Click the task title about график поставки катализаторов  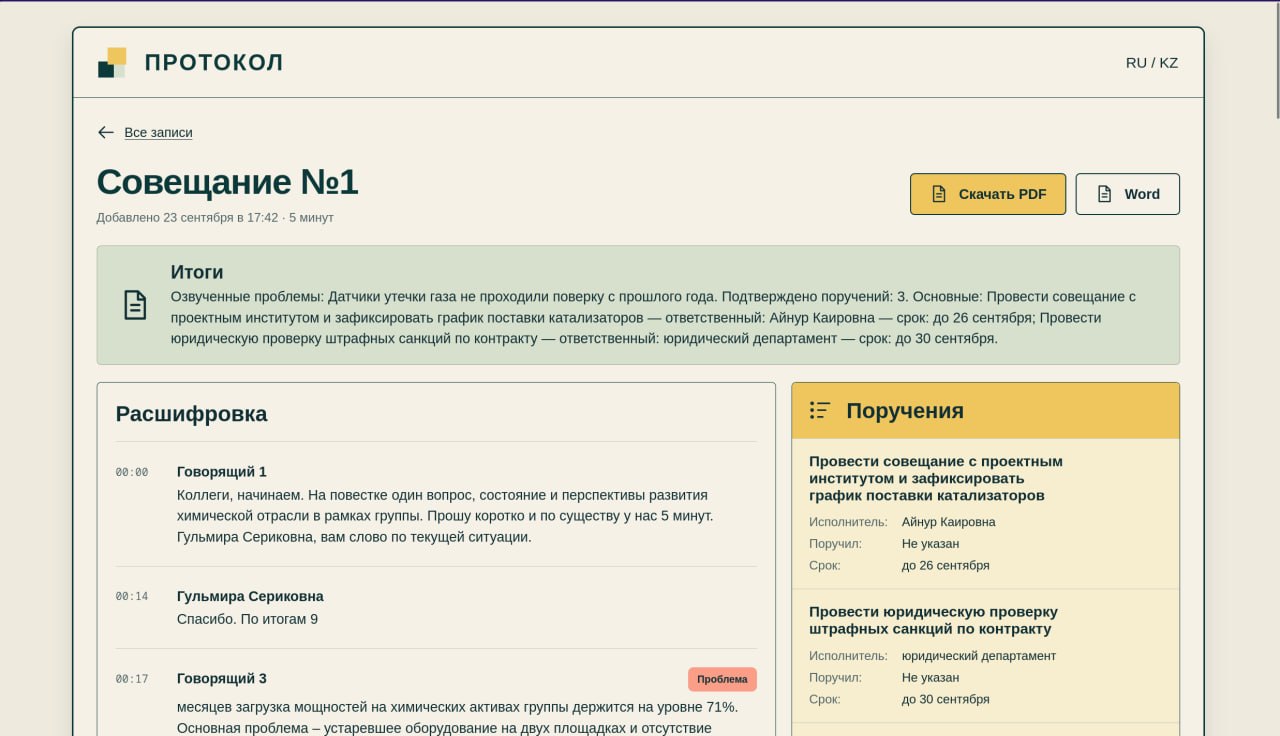pos(936,478)
